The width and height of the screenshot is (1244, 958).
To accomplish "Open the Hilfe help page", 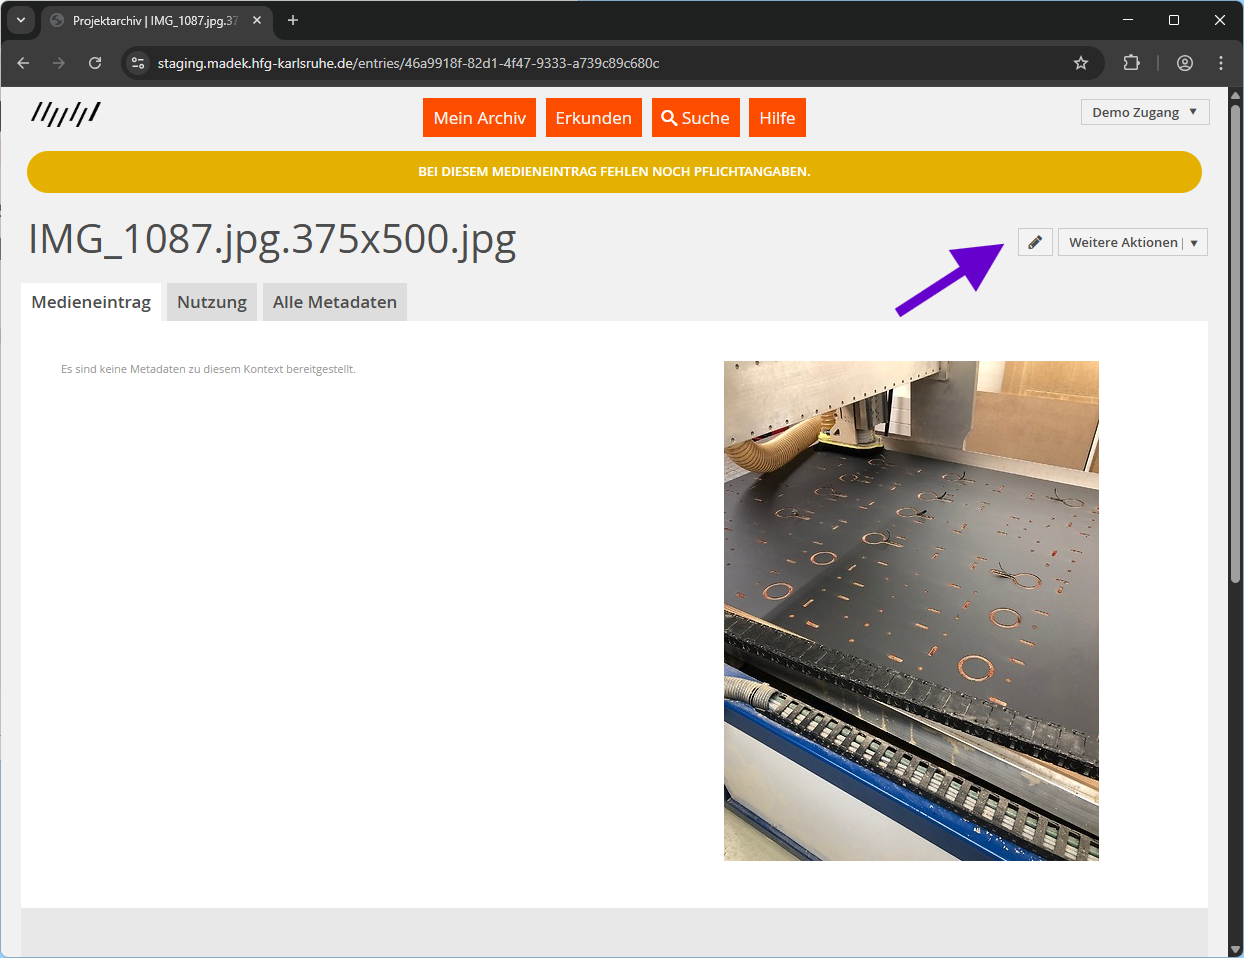I will (777, 118).
